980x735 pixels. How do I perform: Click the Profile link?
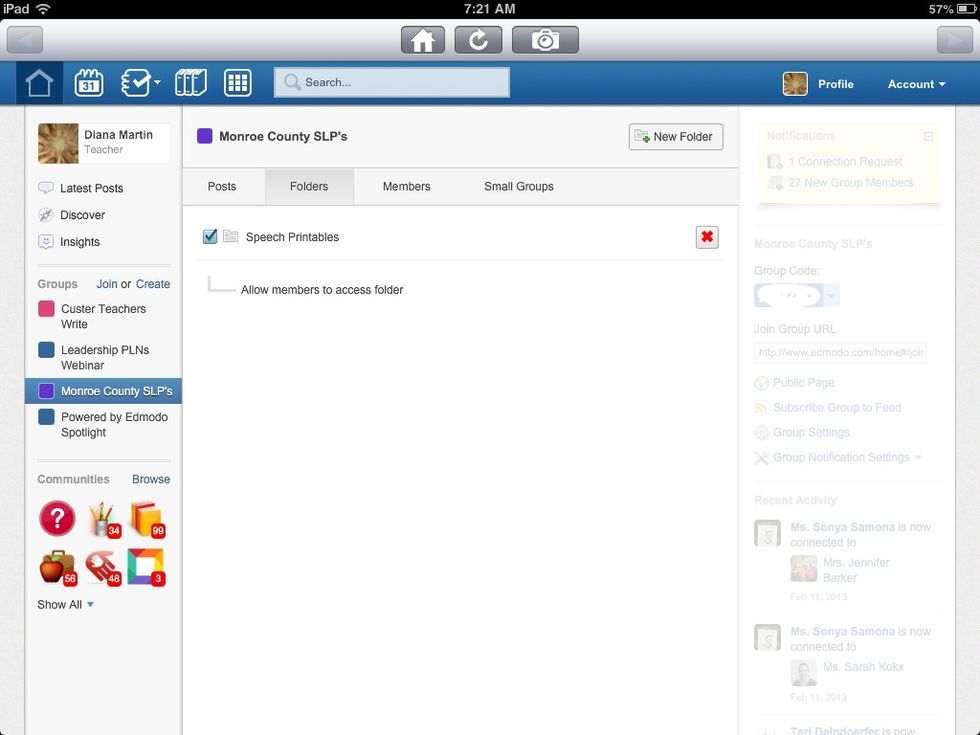tap(836, 84)
